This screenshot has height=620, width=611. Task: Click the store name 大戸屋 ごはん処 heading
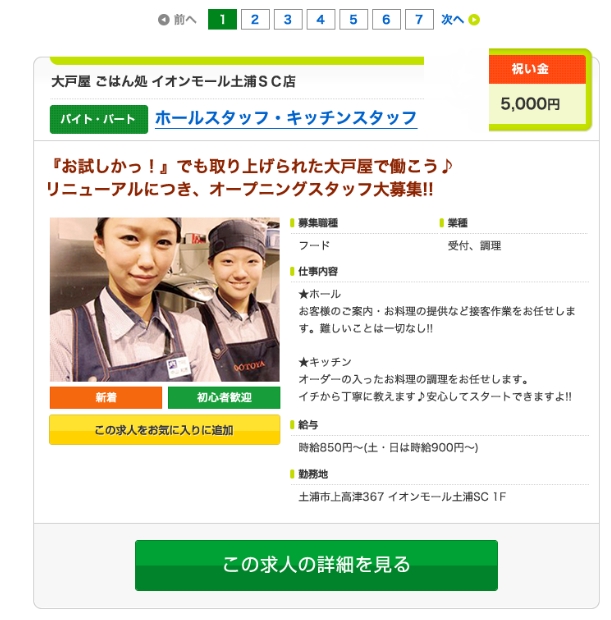174,81
